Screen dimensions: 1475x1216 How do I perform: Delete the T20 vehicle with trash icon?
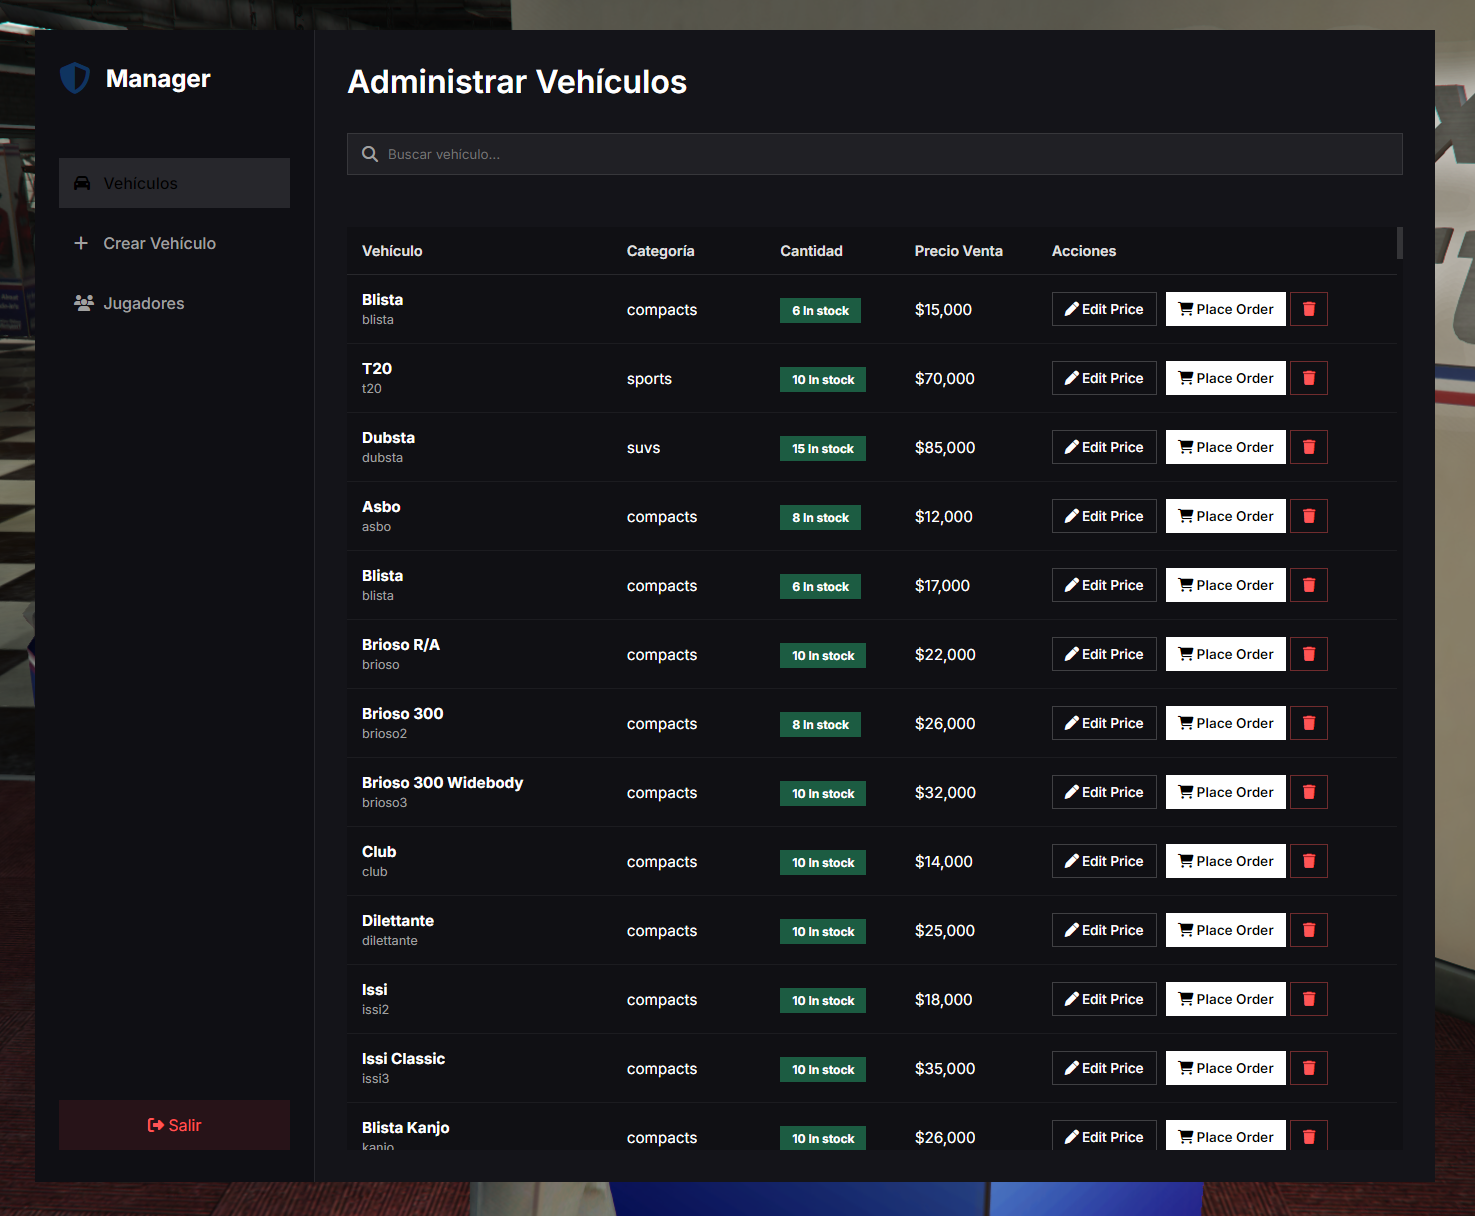click(1309, 378)
